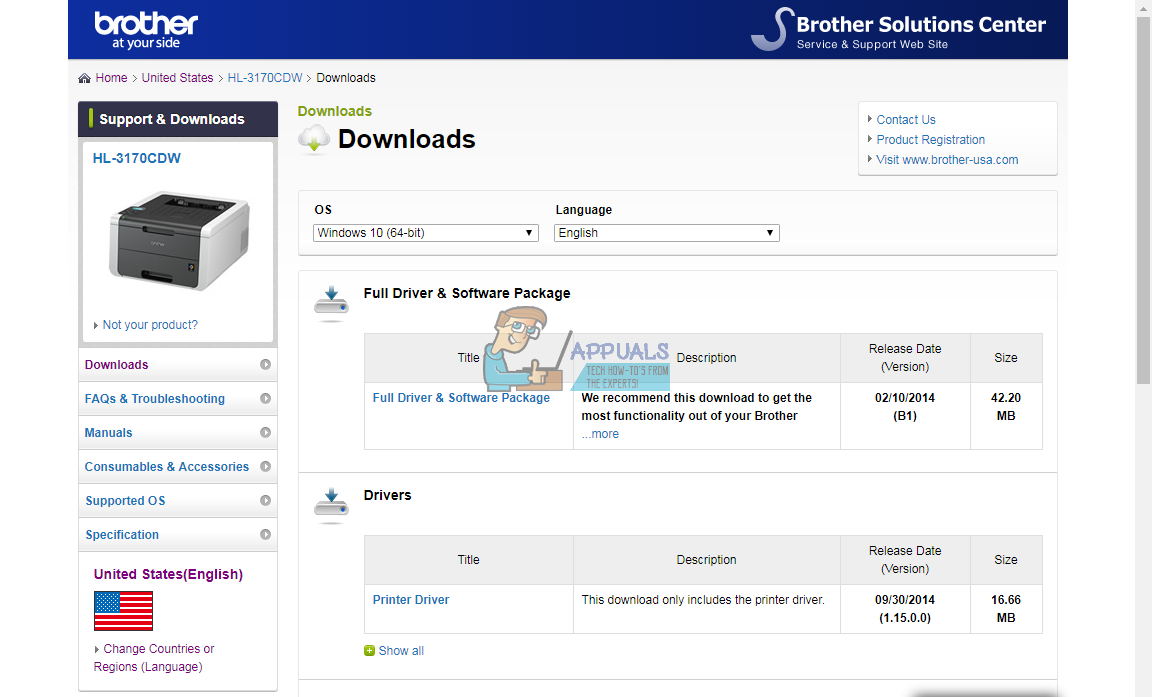Click the Not your product link

click(x=149, y=324)
